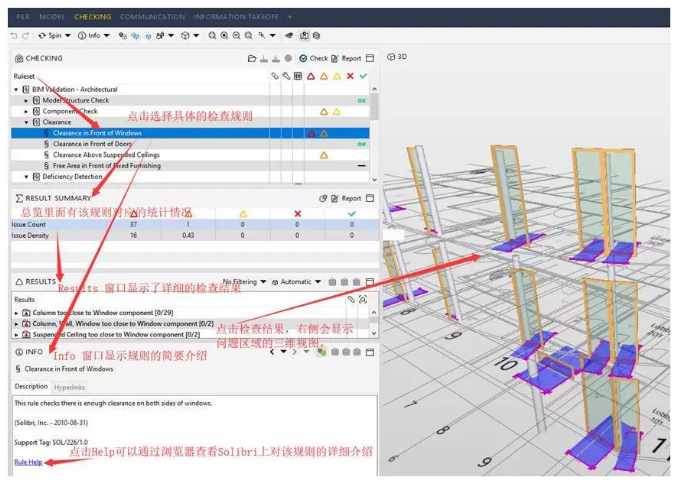
Task: Click the first magnifier zoom icon
Action: (x=212, y=36)
